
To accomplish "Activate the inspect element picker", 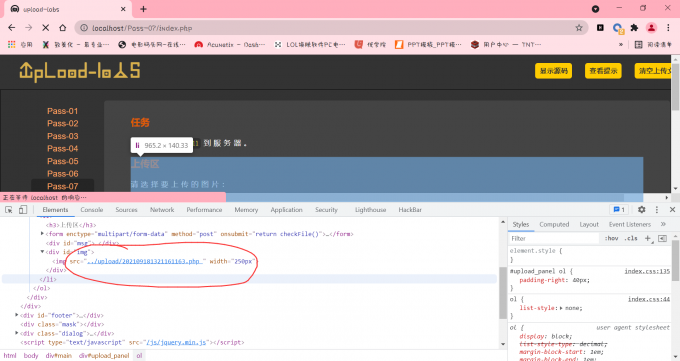I will tap(9, 210).
